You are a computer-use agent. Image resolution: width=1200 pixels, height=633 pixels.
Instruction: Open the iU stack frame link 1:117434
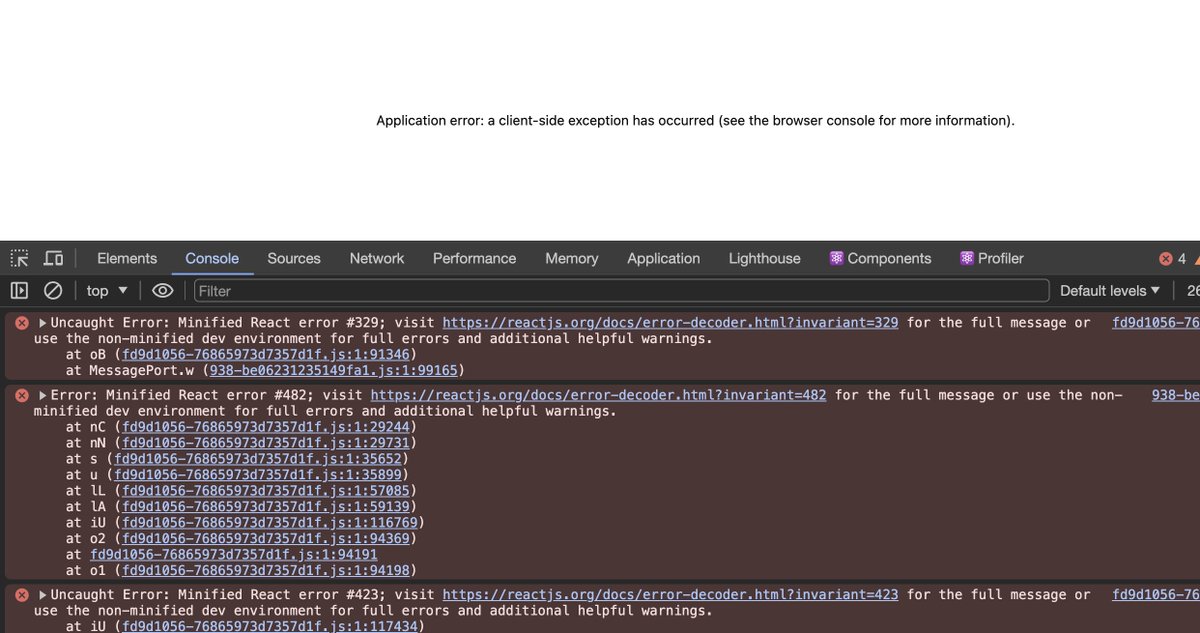269,627
